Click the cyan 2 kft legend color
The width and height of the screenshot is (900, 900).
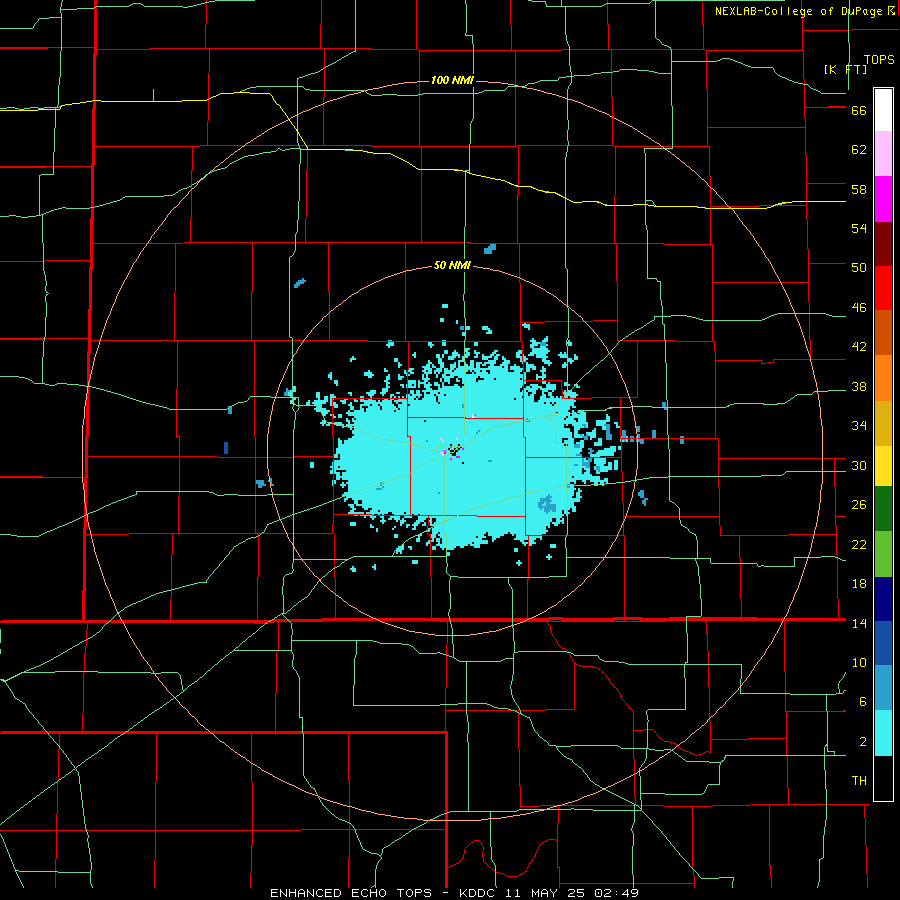click(883, 733)
